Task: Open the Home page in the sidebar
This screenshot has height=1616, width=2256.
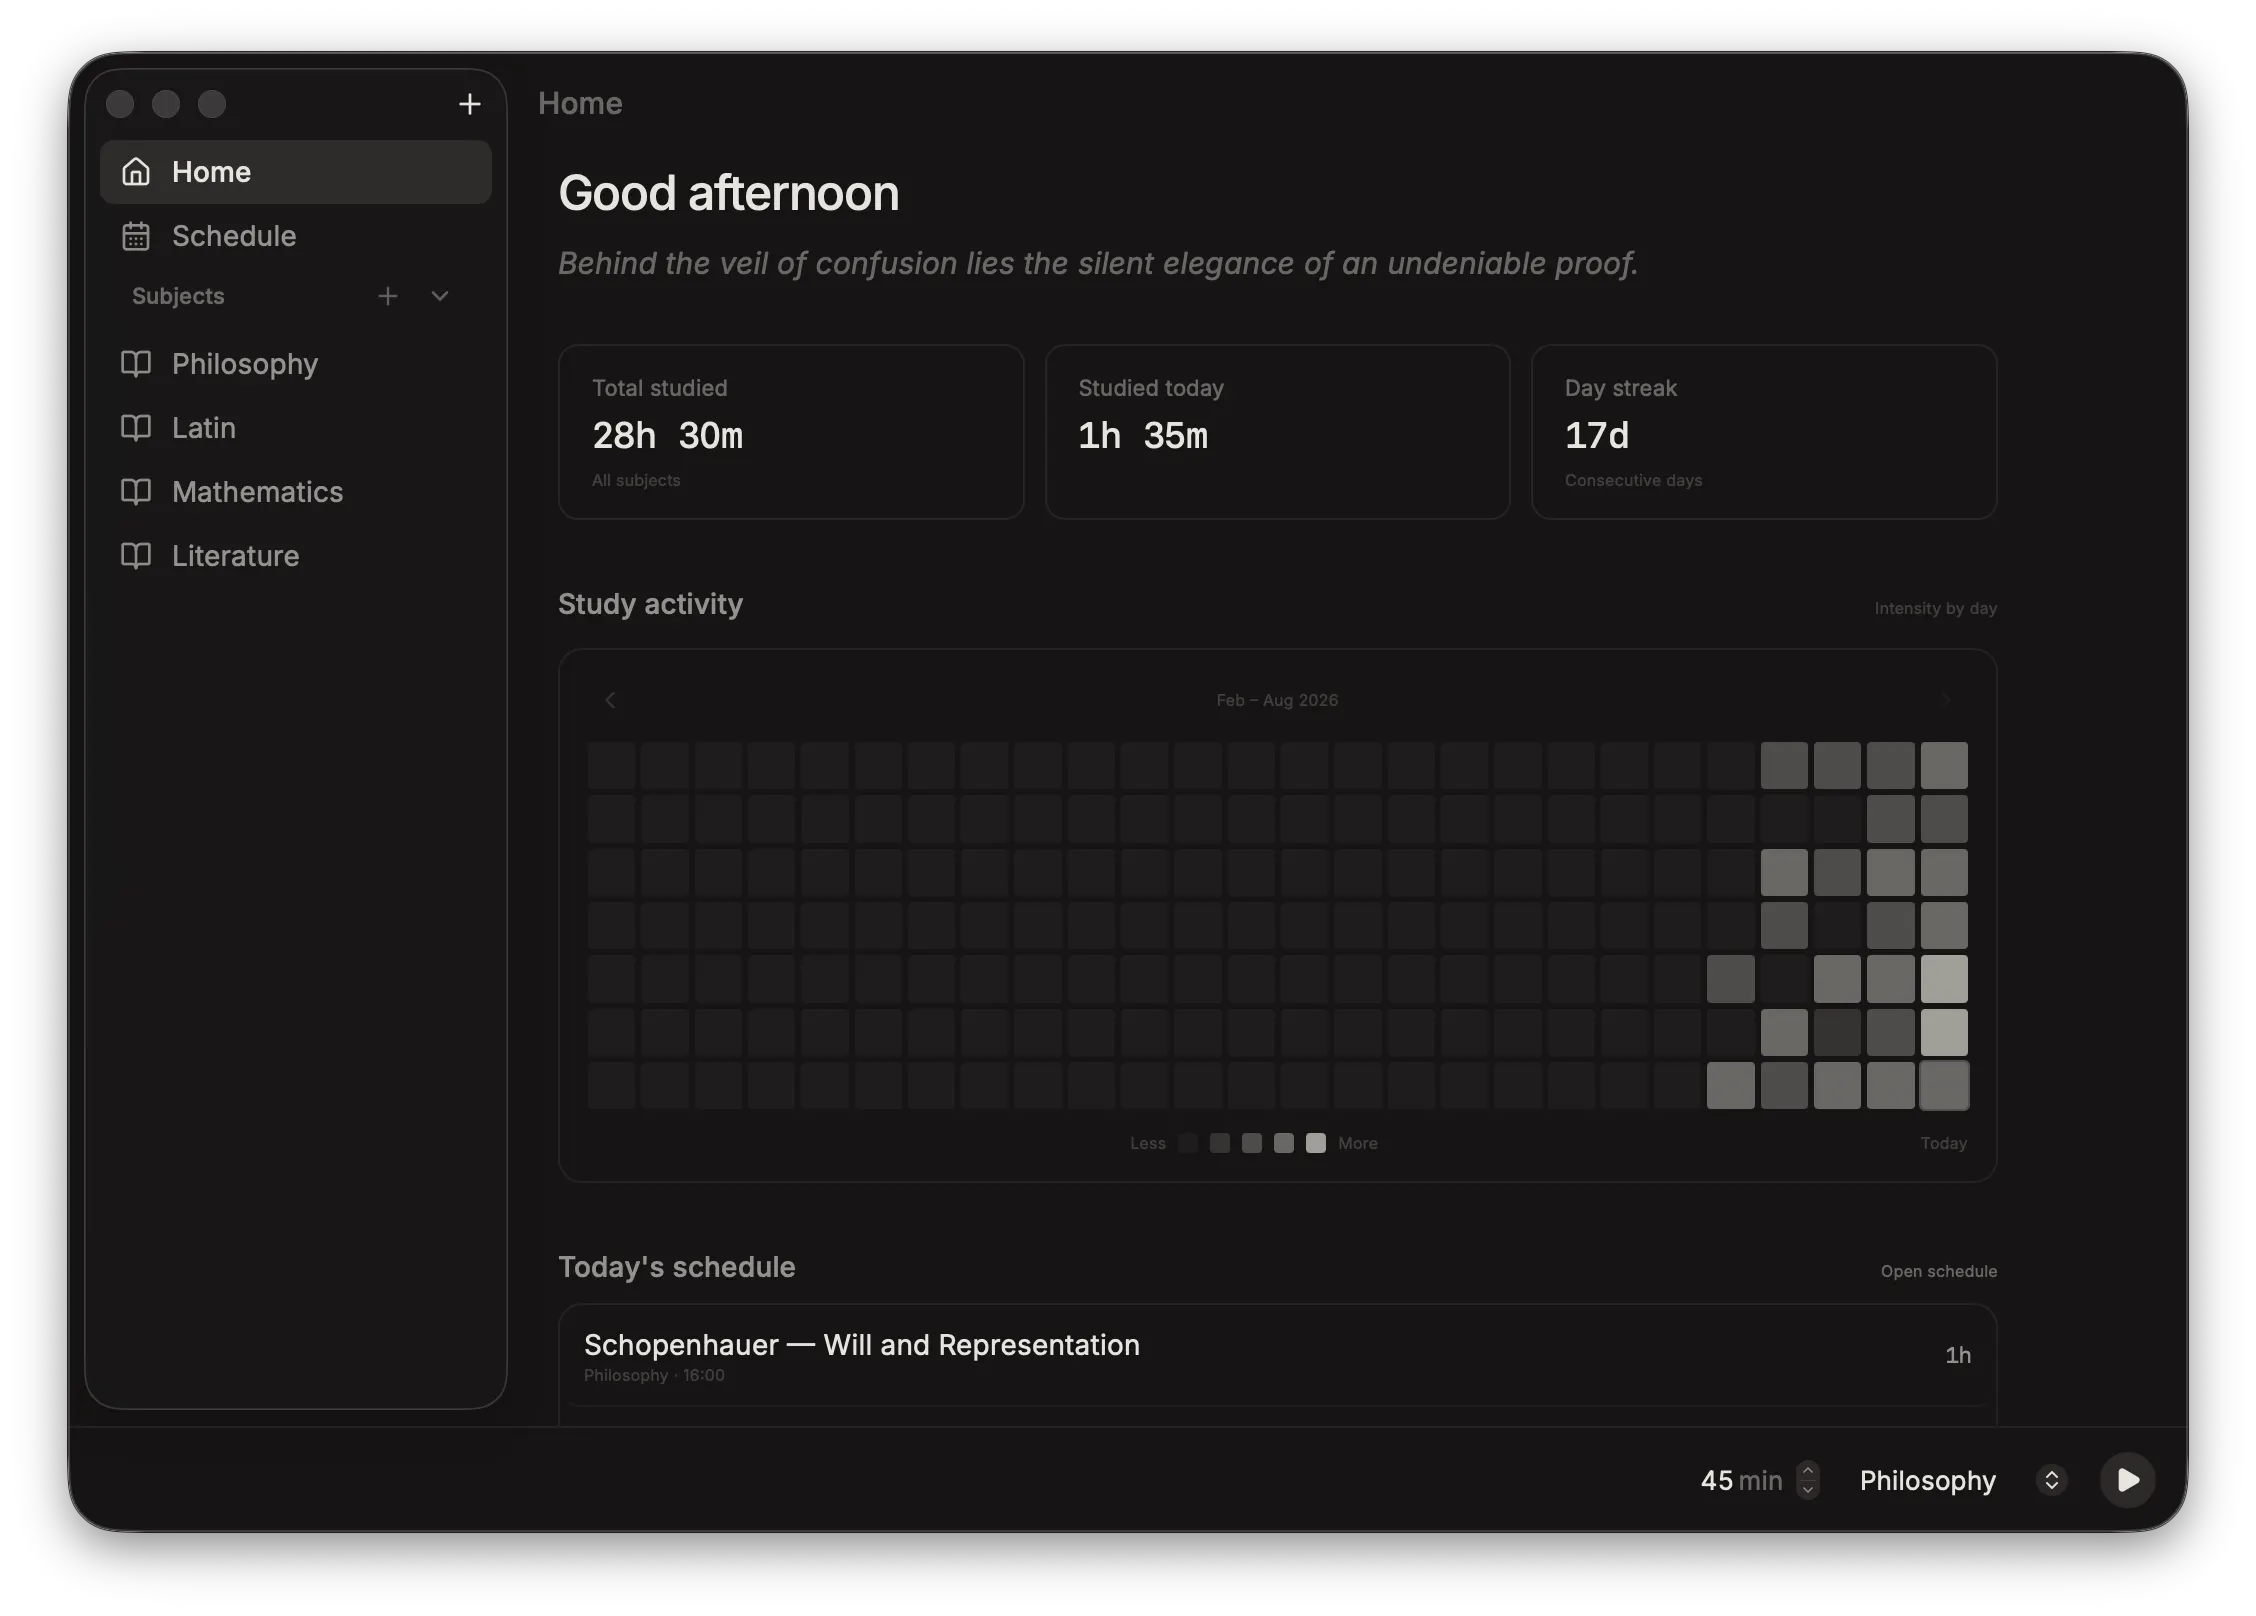Action: [296, 172]
